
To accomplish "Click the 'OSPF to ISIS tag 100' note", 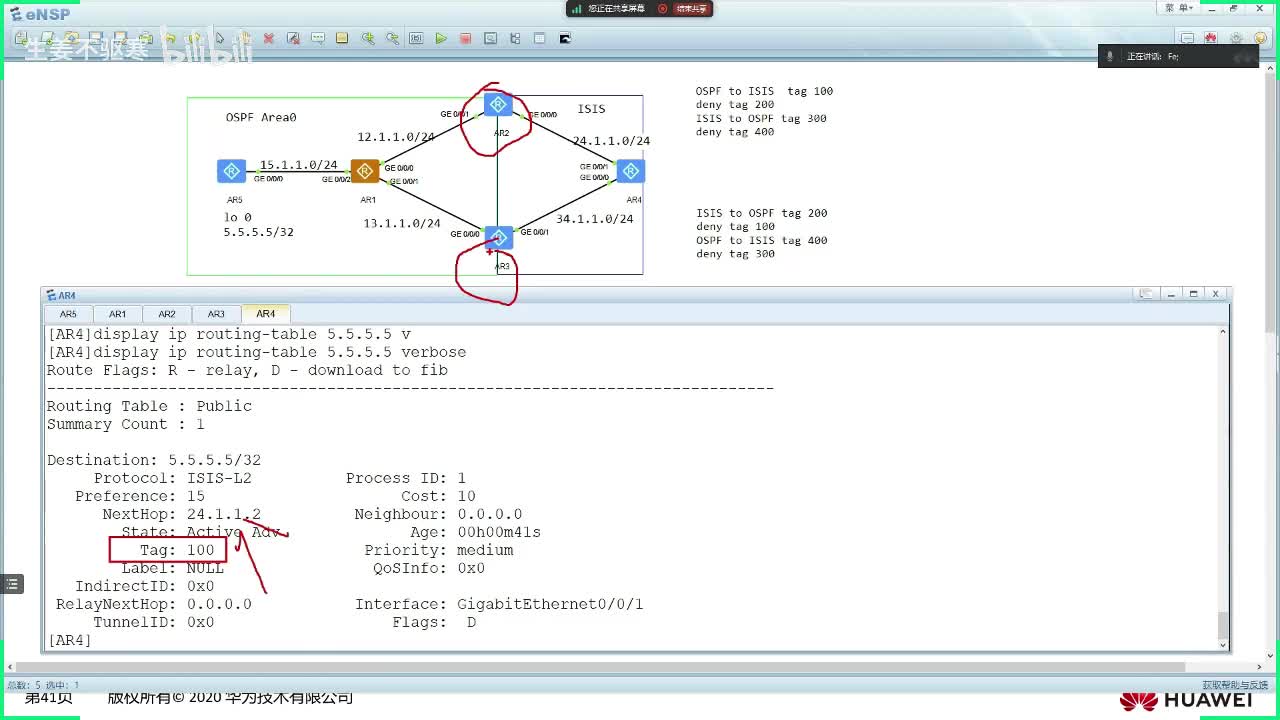I will click(764, 91).
